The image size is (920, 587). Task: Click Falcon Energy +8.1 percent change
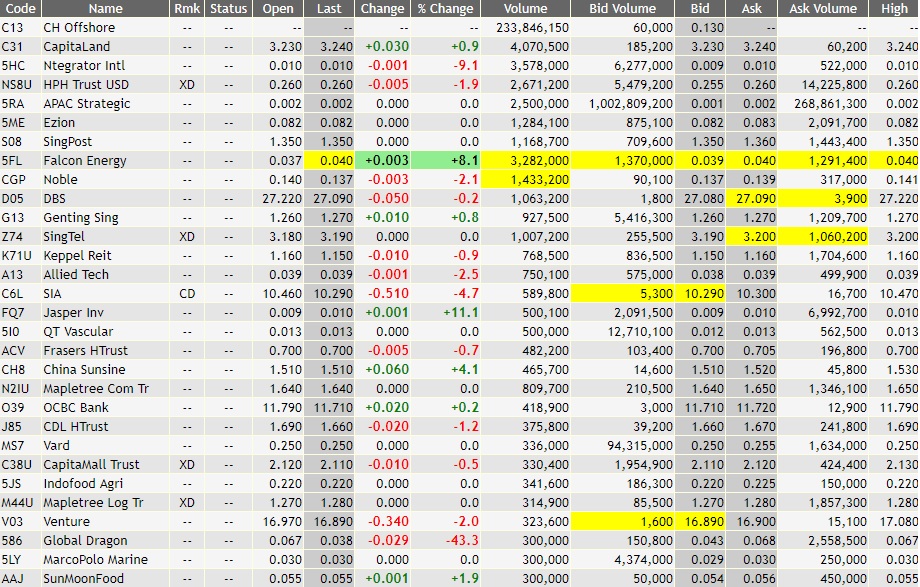pos(446,161)
